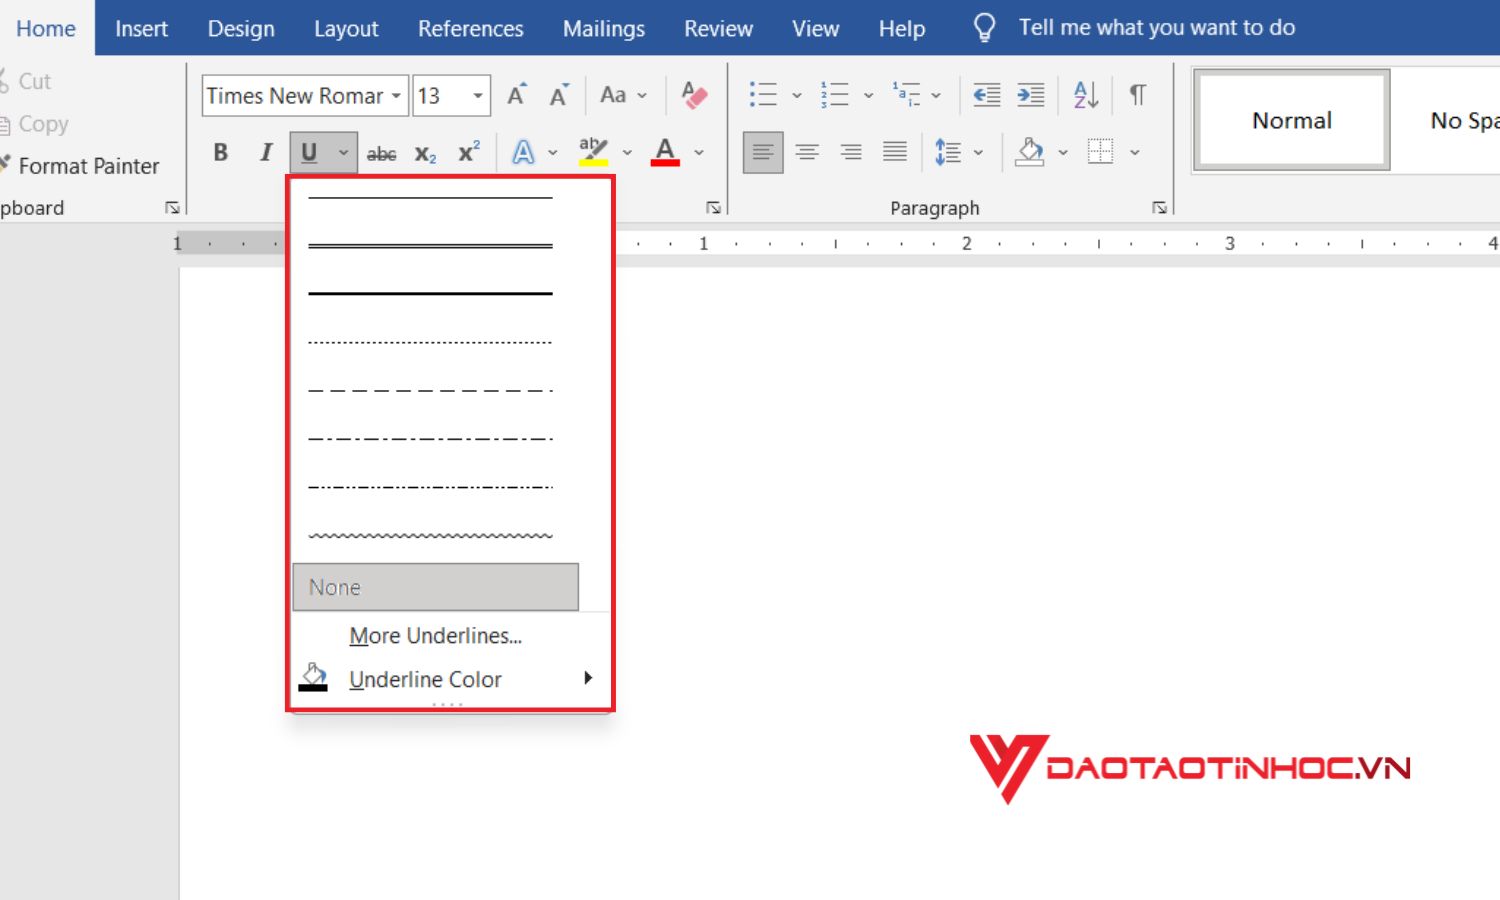Apply subscript formatting
Screen dimensions: 1500x900
424,151
